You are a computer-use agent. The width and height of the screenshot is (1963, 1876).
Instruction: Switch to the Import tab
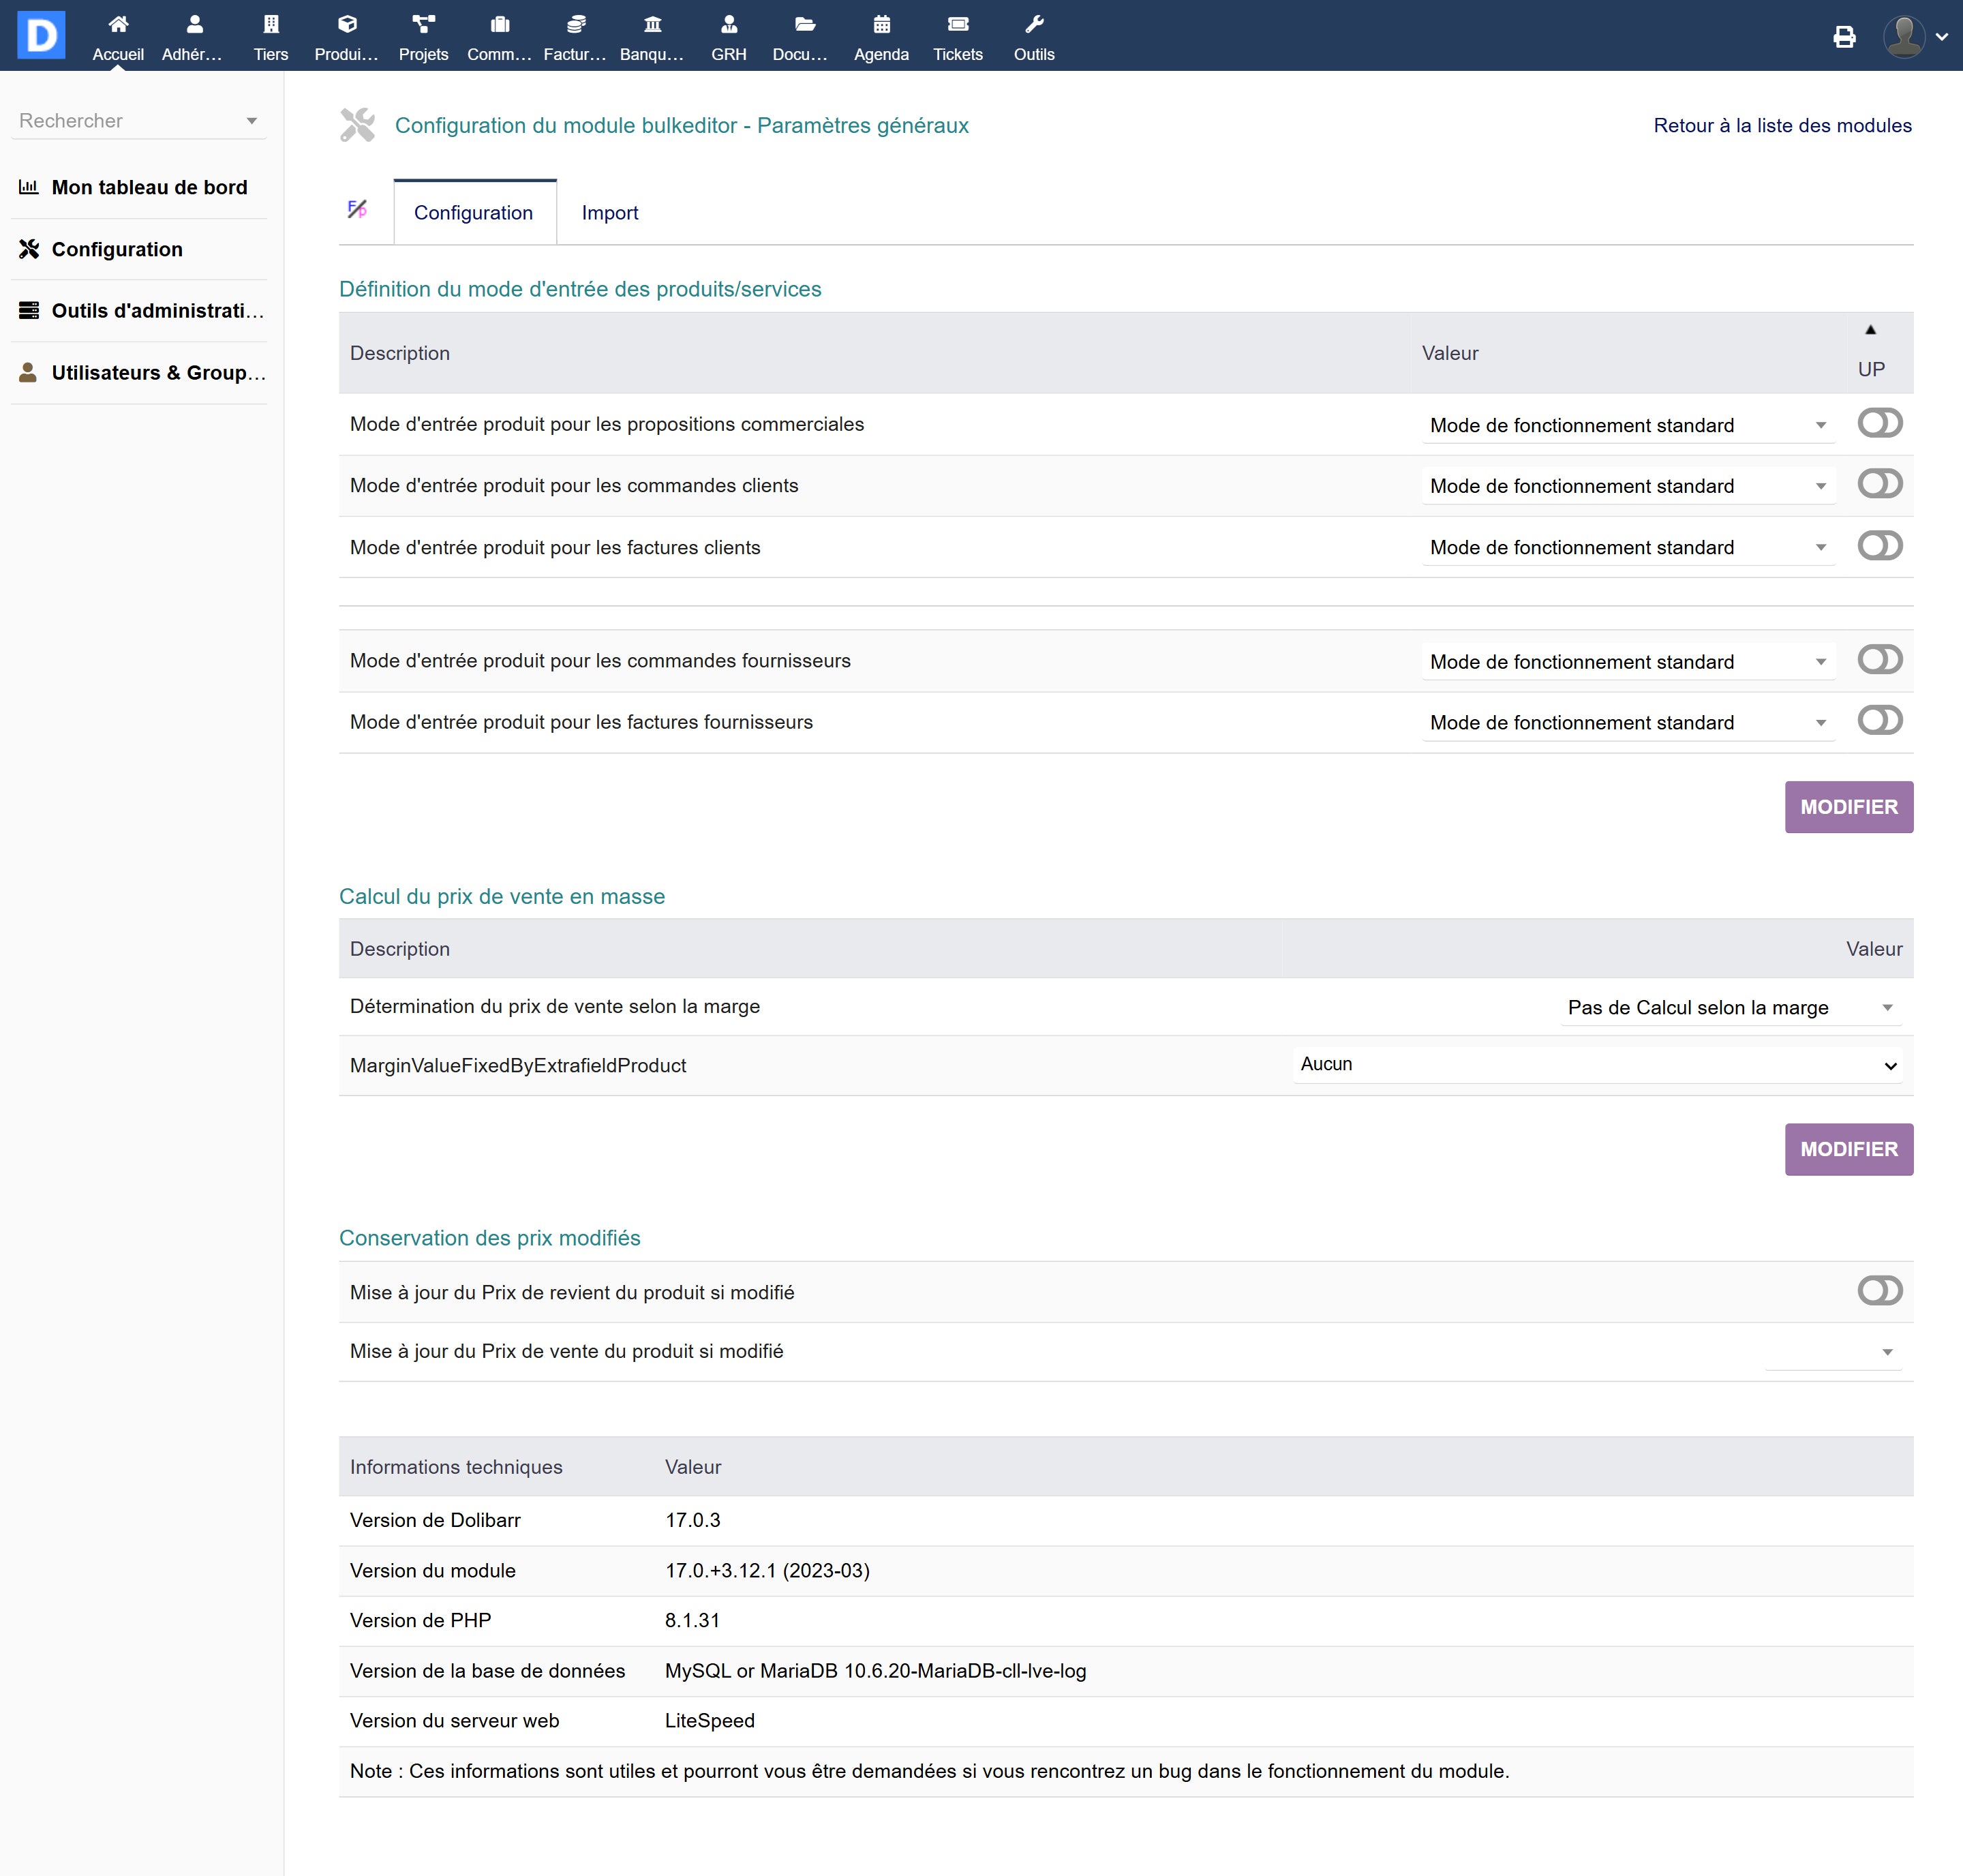coord(609,213)
